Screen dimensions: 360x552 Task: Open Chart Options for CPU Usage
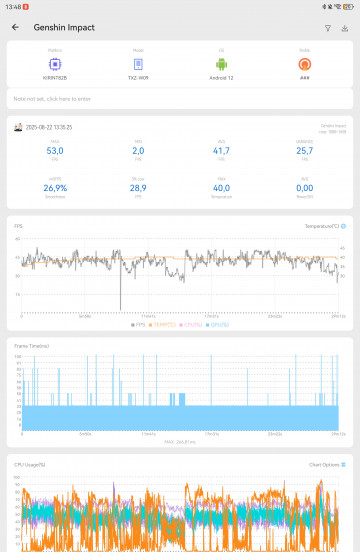click(x=327, y=465)
